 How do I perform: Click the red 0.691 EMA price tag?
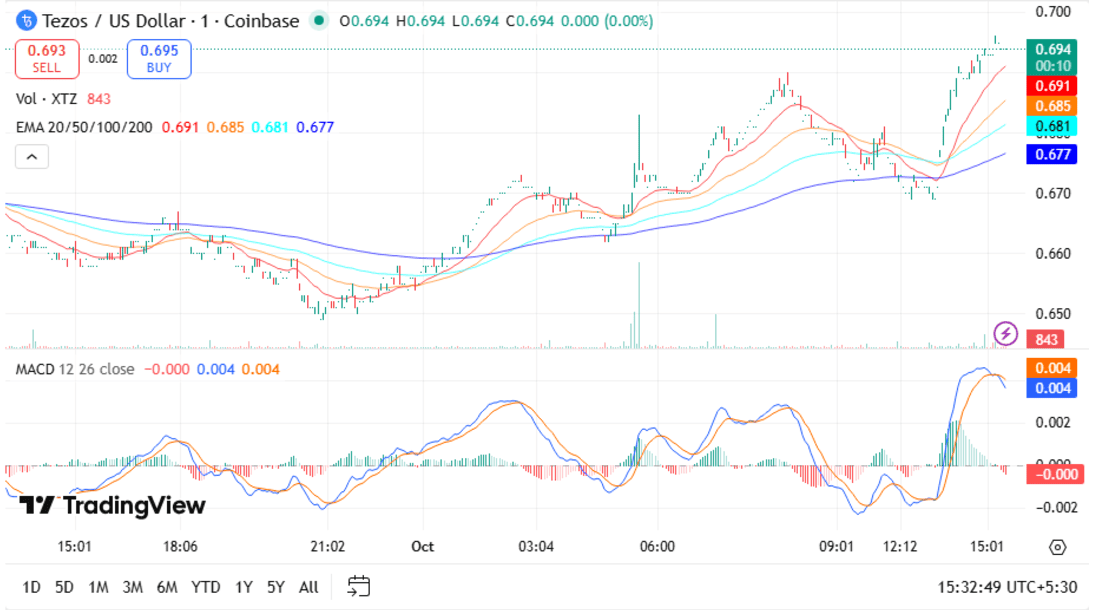tap(1052, 86)
